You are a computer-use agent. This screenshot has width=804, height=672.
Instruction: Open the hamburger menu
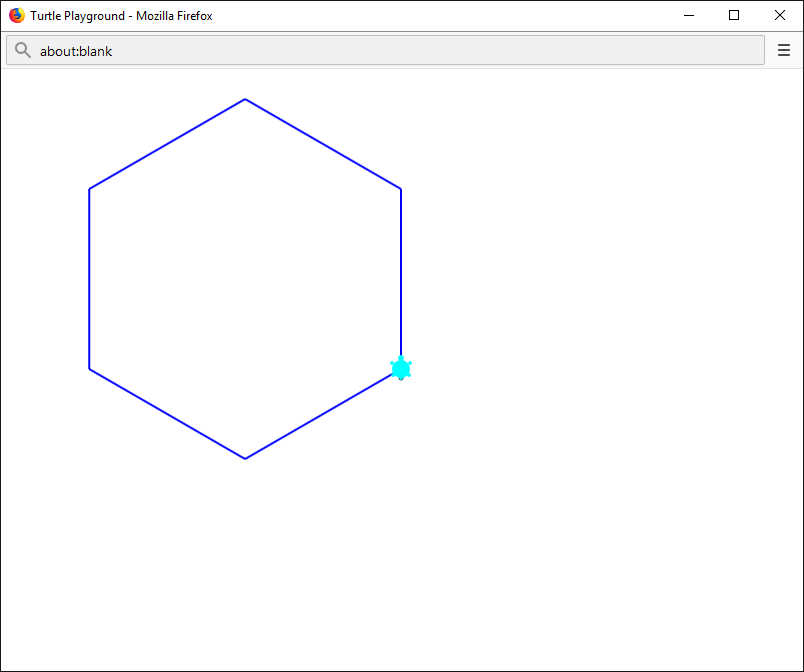tap(783, 50)
